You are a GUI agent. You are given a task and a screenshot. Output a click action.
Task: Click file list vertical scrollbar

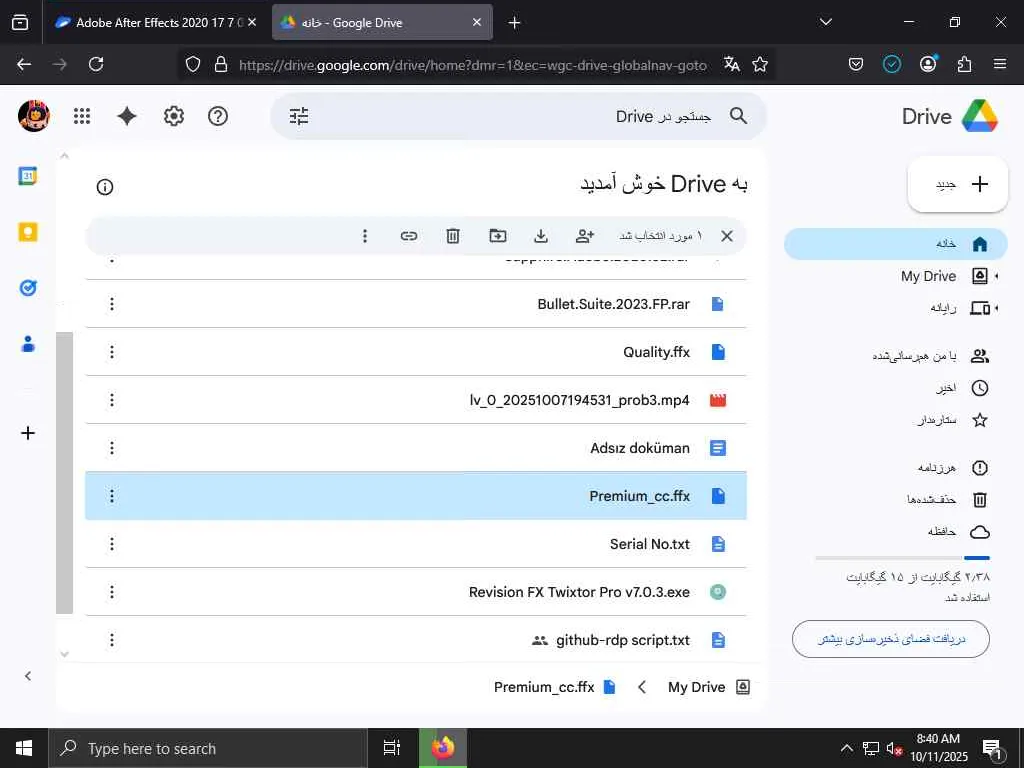click(64, 473)
